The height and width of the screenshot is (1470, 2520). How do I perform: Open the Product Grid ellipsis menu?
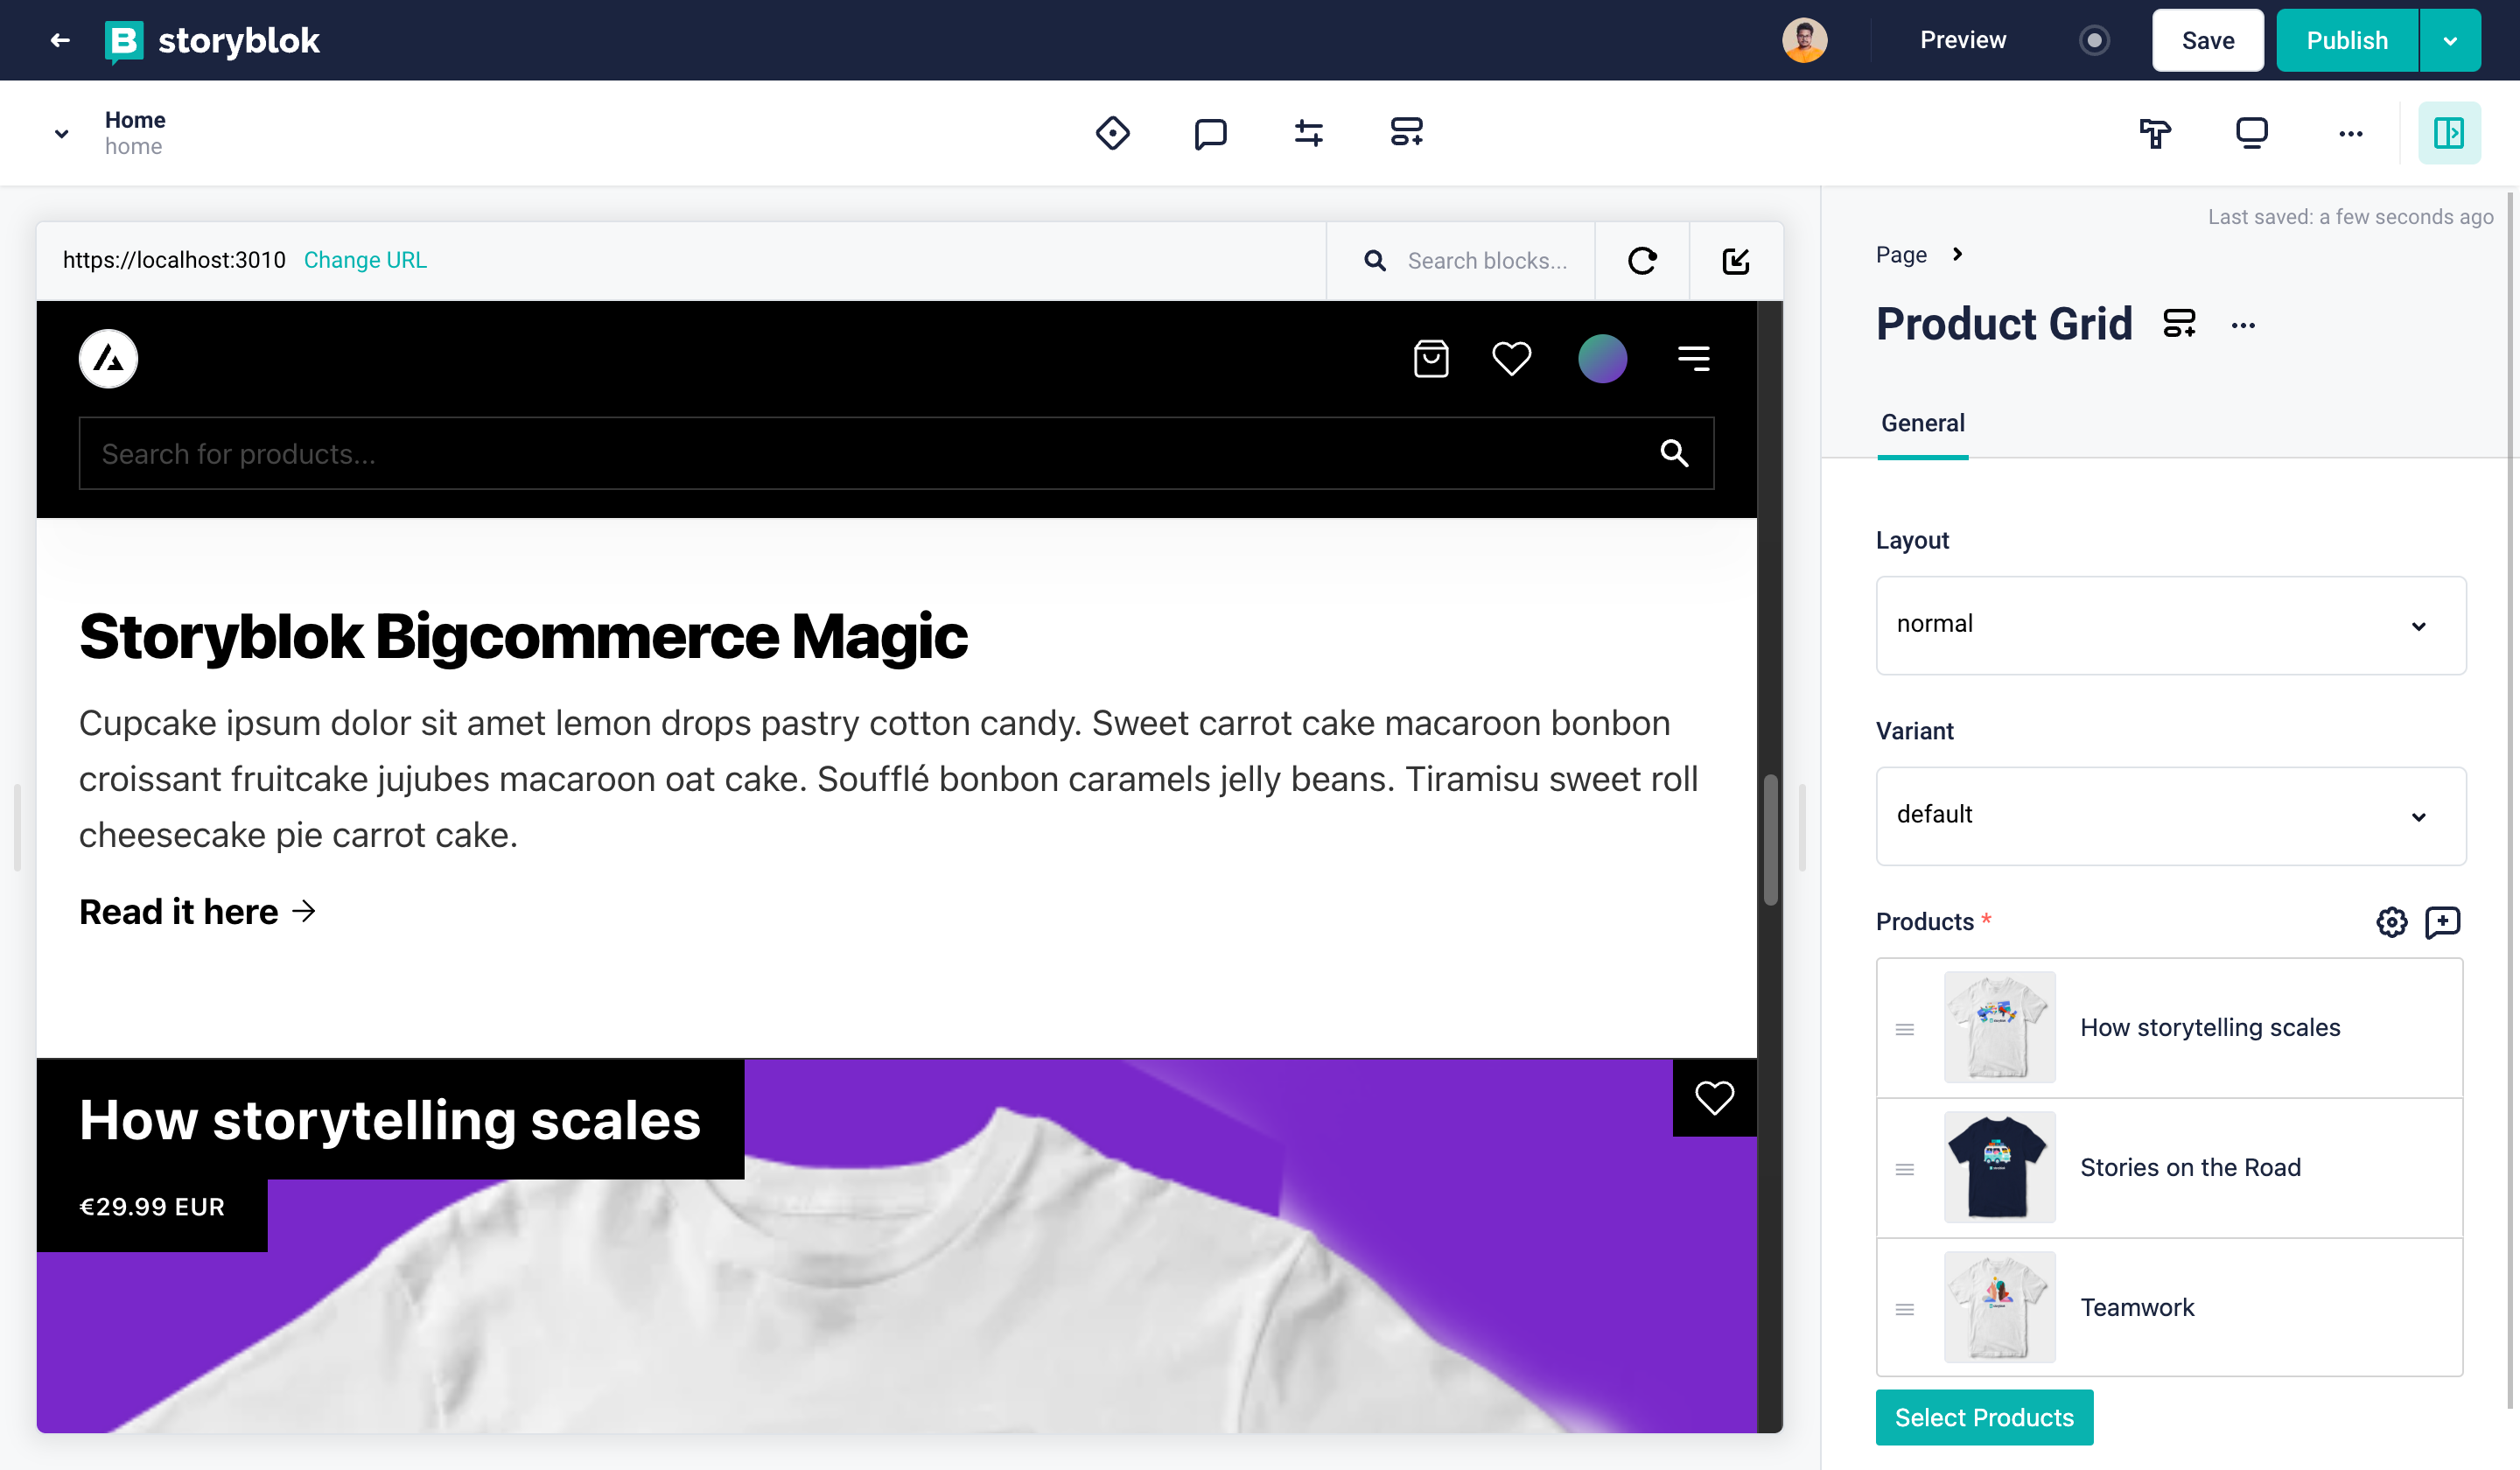click(2242, 325)
